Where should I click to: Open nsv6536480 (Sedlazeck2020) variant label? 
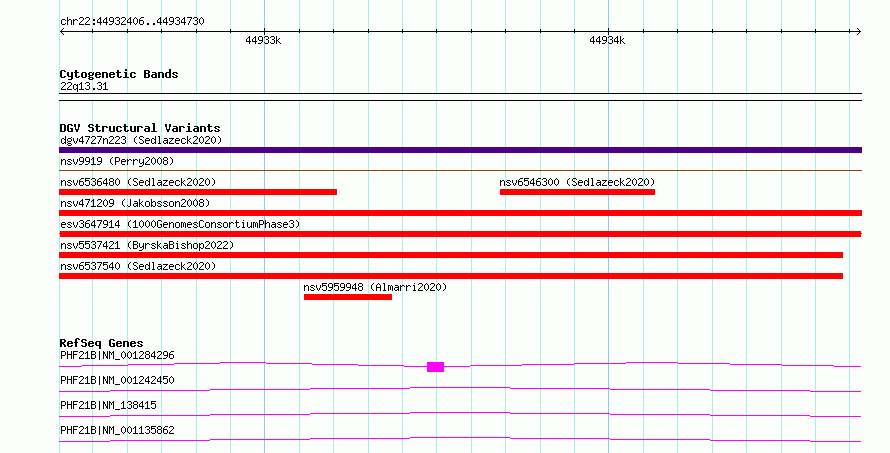tap(138, 182)
